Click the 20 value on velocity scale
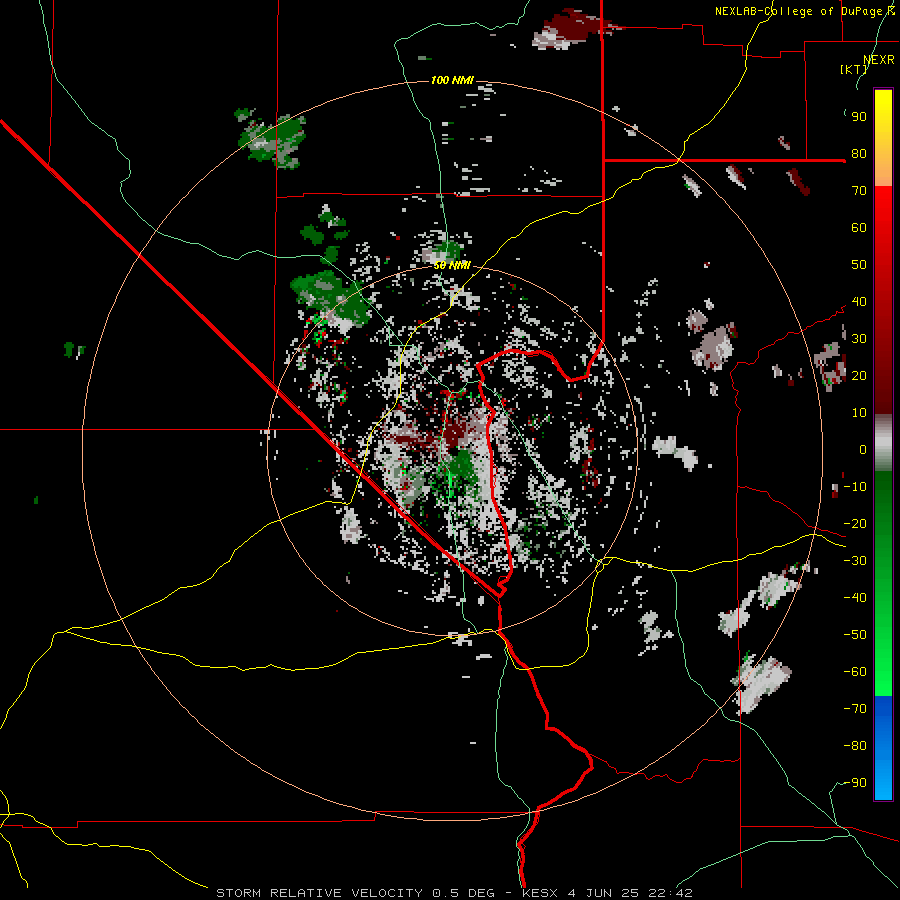Viewport: 900px width, 900px height. coord(859,376)
